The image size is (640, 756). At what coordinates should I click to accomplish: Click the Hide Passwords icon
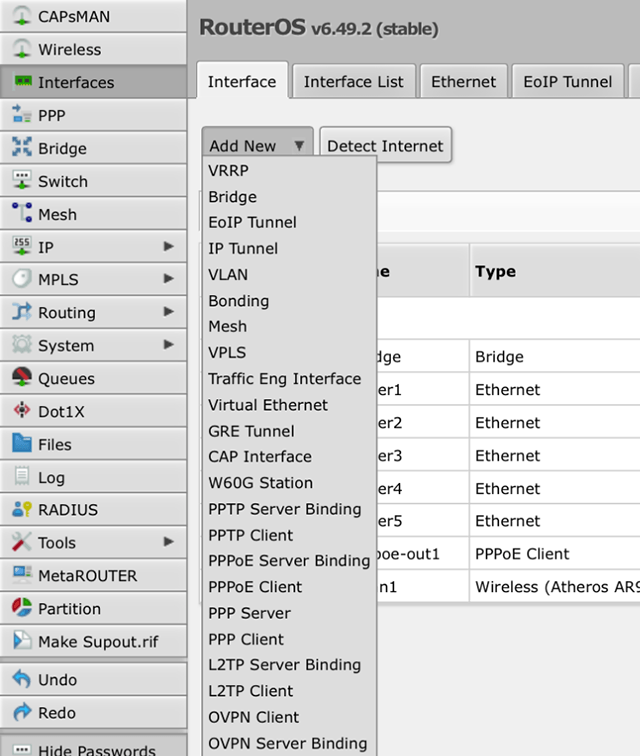coord(22,749)
